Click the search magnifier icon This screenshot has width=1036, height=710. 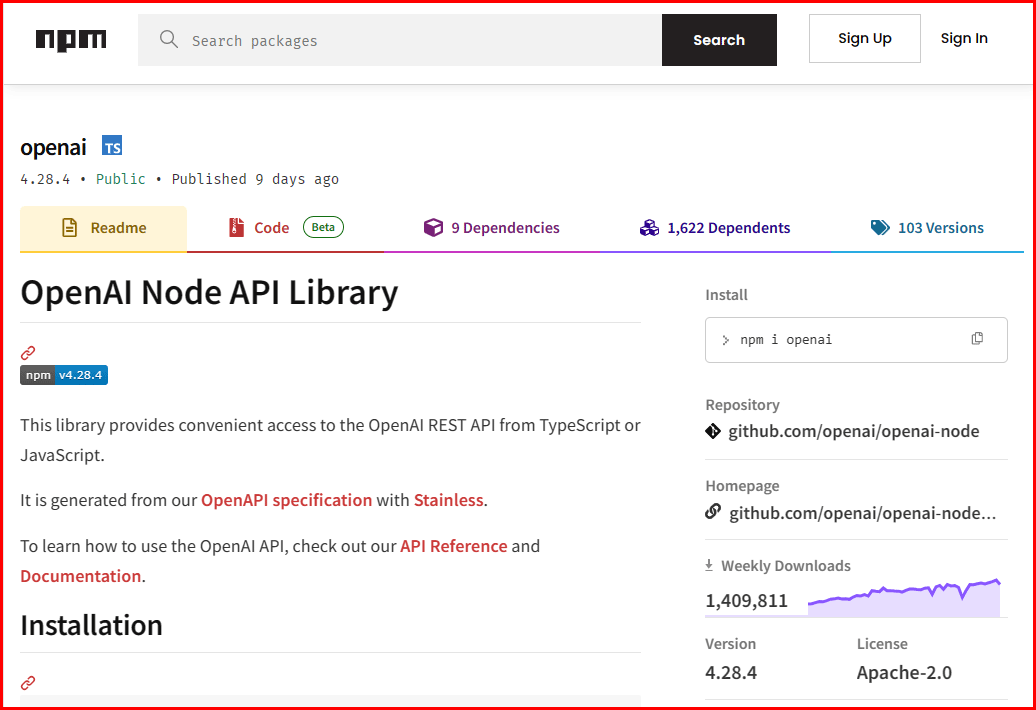(x=168, y=39)
